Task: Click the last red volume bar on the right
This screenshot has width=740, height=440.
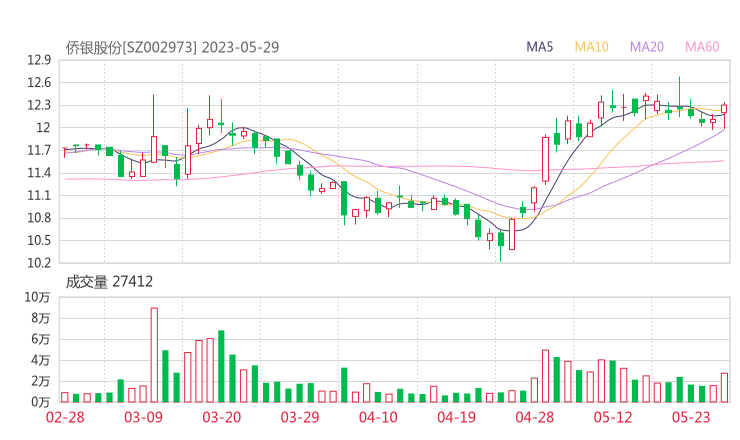Action: click(x=724, y=388)
